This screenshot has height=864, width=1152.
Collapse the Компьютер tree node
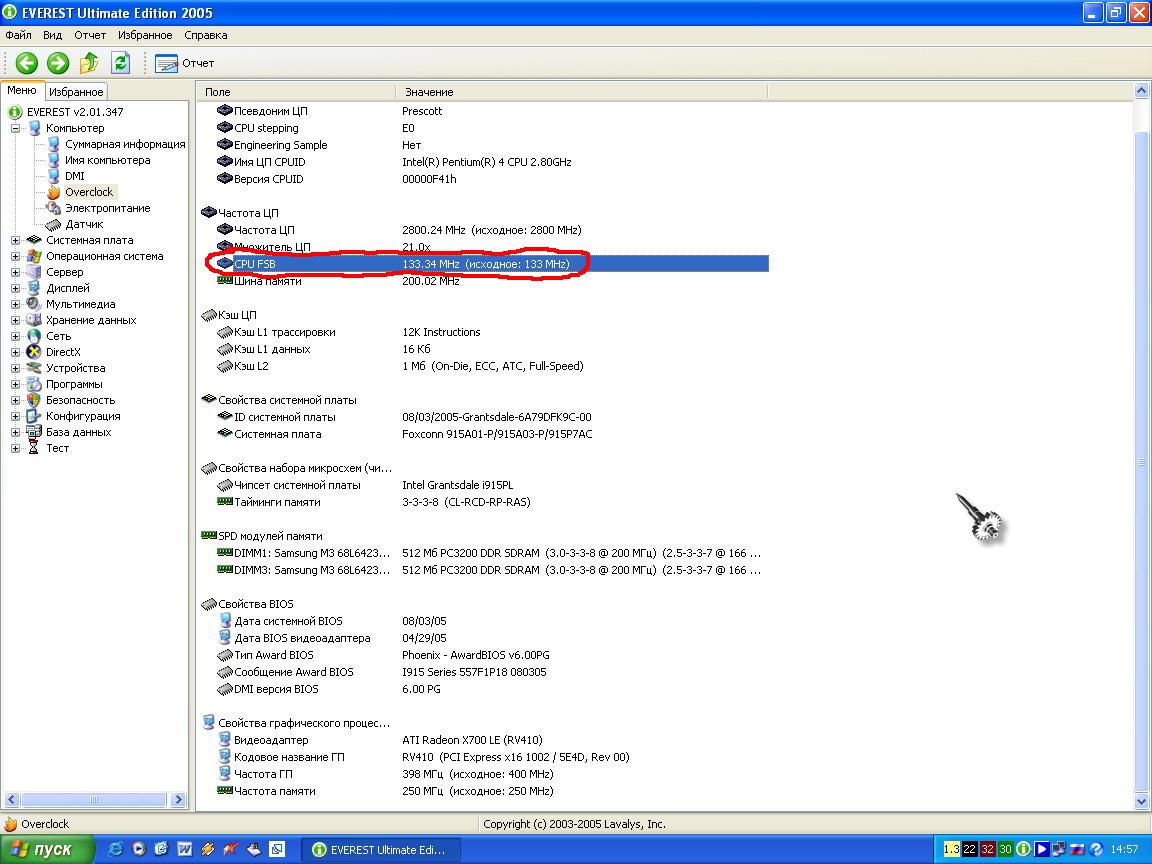click(x=15, y=128)
